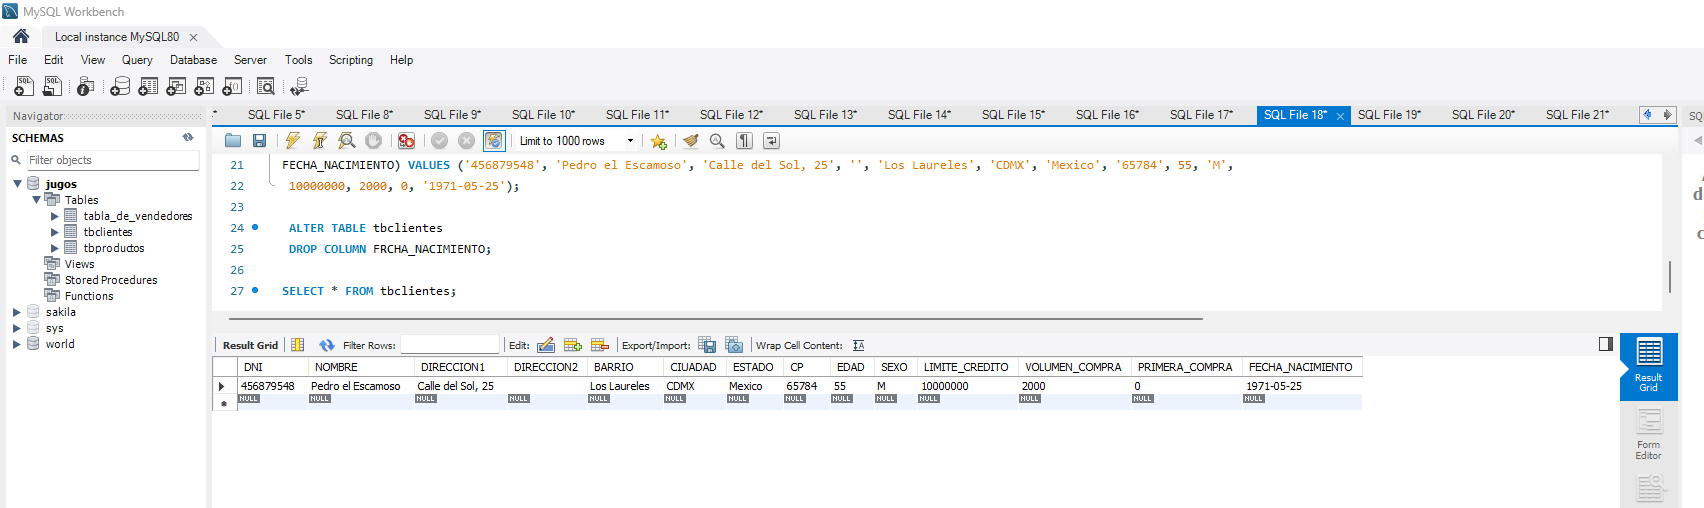
Task: Refresh the result grid data
Action: 327,345
